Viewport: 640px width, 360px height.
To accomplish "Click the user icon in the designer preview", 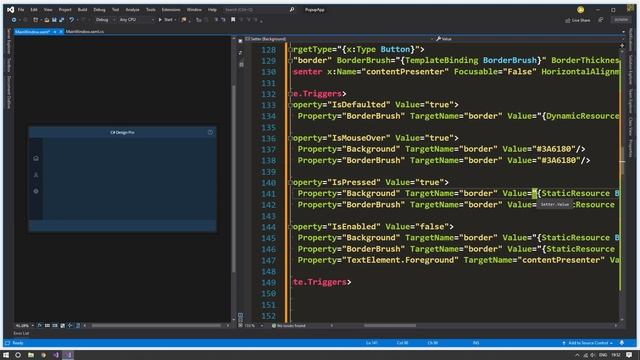I will pos(36,175).
